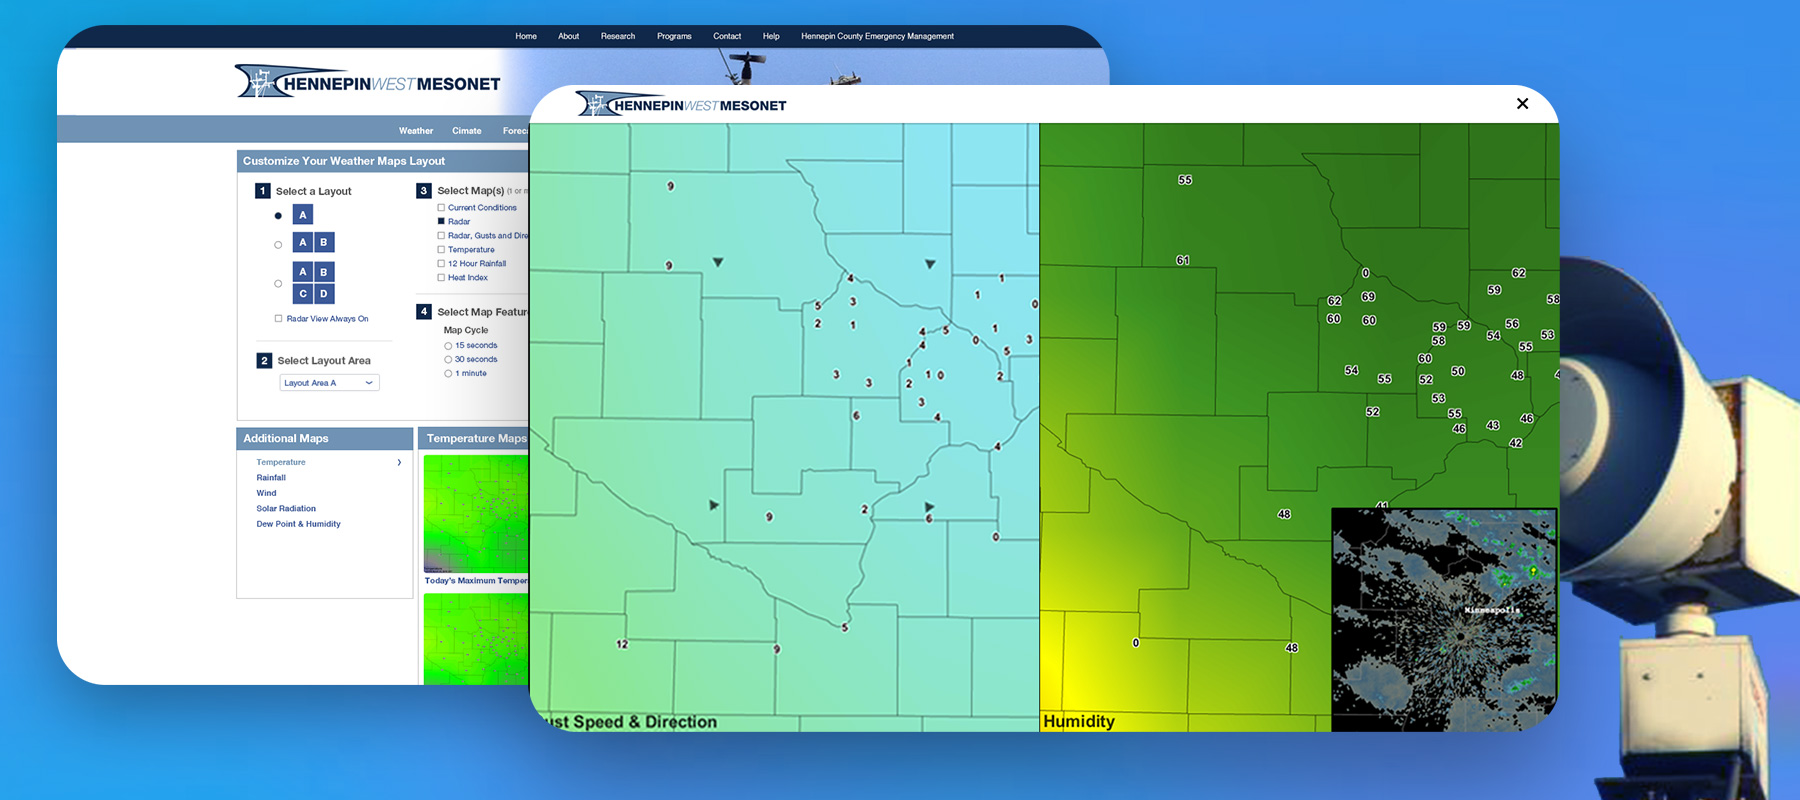Open Today's Maximum Temperature map thumbnail
Screen dimensions: 1800x800
[x=476, y=514]
